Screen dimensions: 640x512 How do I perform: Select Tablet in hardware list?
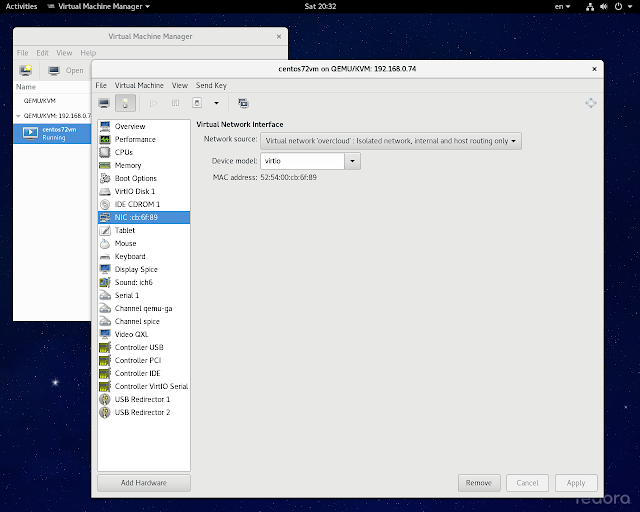click(x=144, y=230)
